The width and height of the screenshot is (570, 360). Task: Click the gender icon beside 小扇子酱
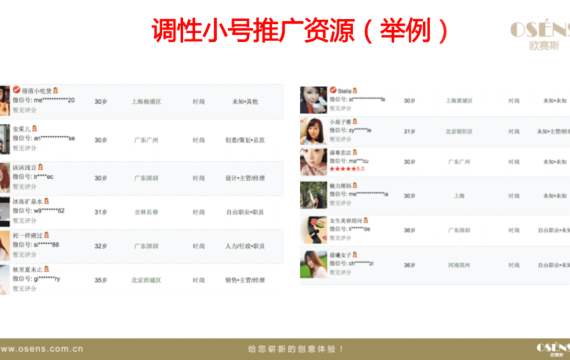coord(355,121)
